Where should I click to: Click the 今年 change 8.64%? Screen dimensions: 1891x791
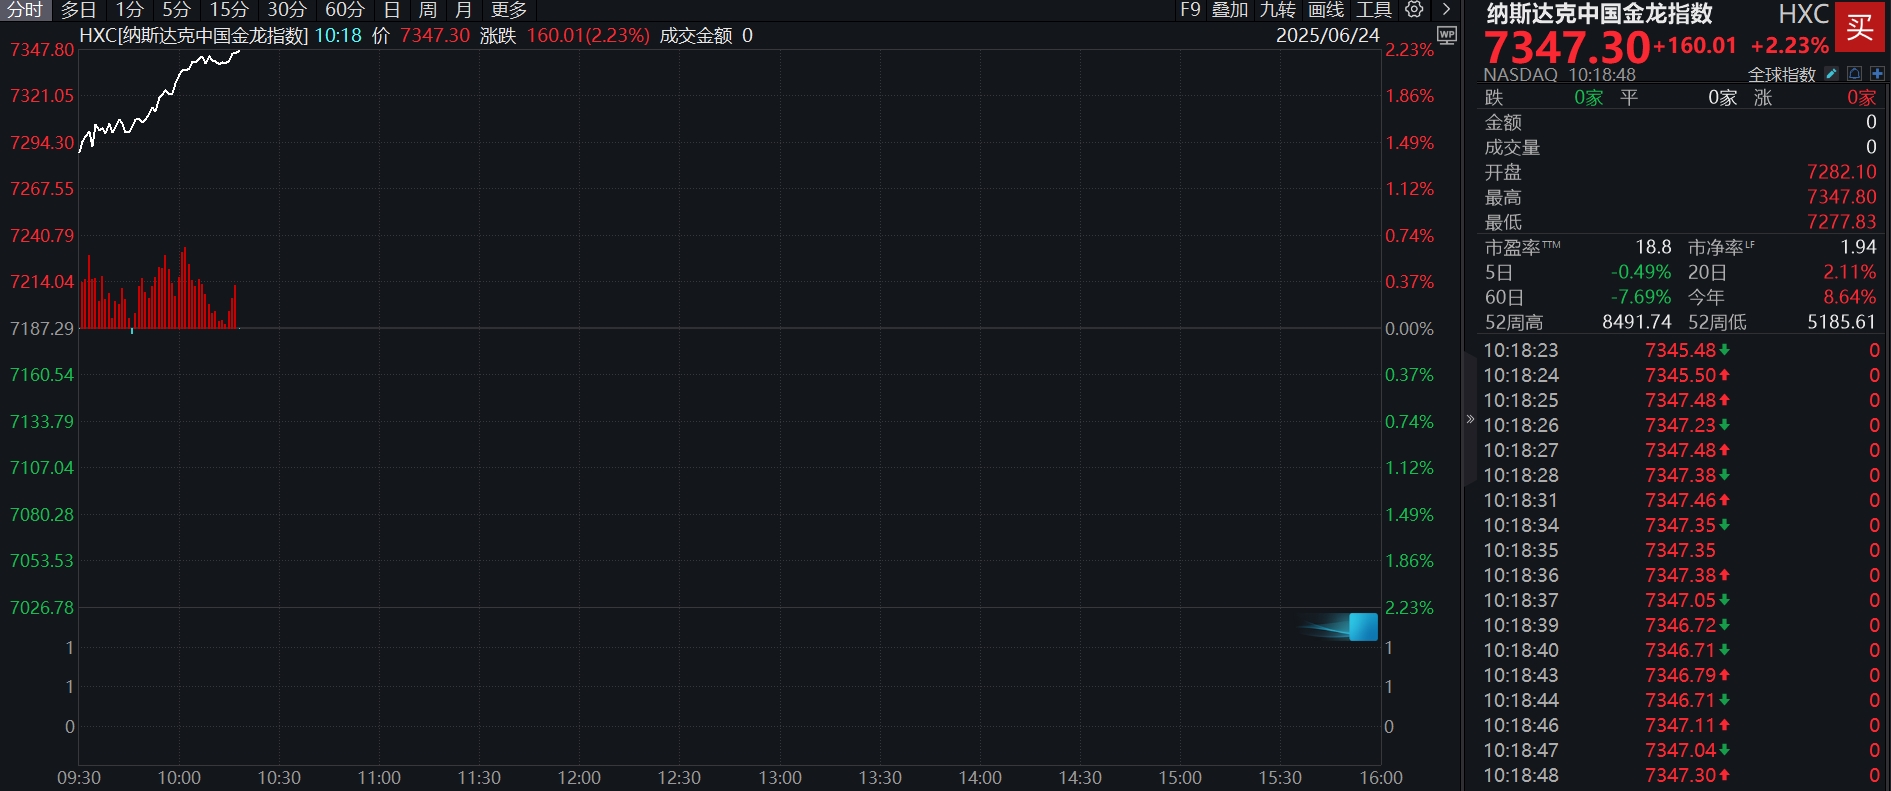(x=1850, y=297)
